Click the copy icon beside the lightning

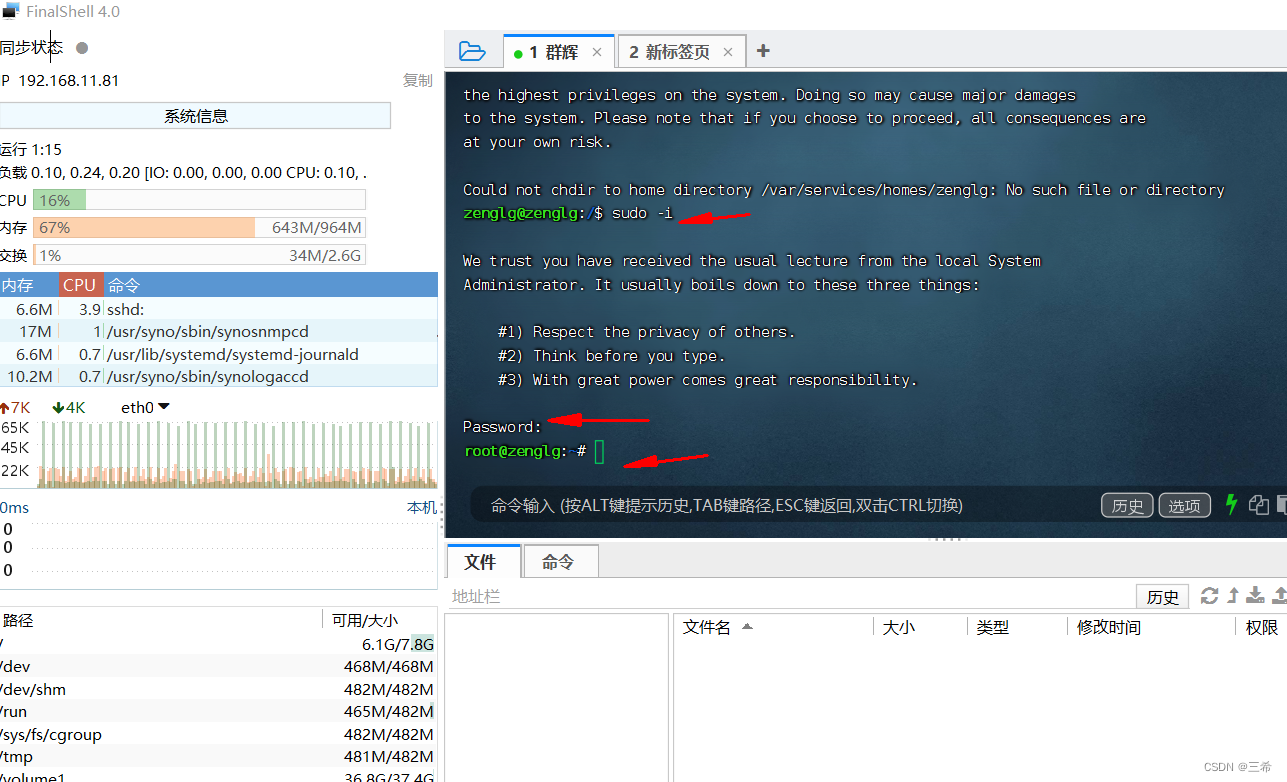pyautogui.click(x=1258, y=505)
